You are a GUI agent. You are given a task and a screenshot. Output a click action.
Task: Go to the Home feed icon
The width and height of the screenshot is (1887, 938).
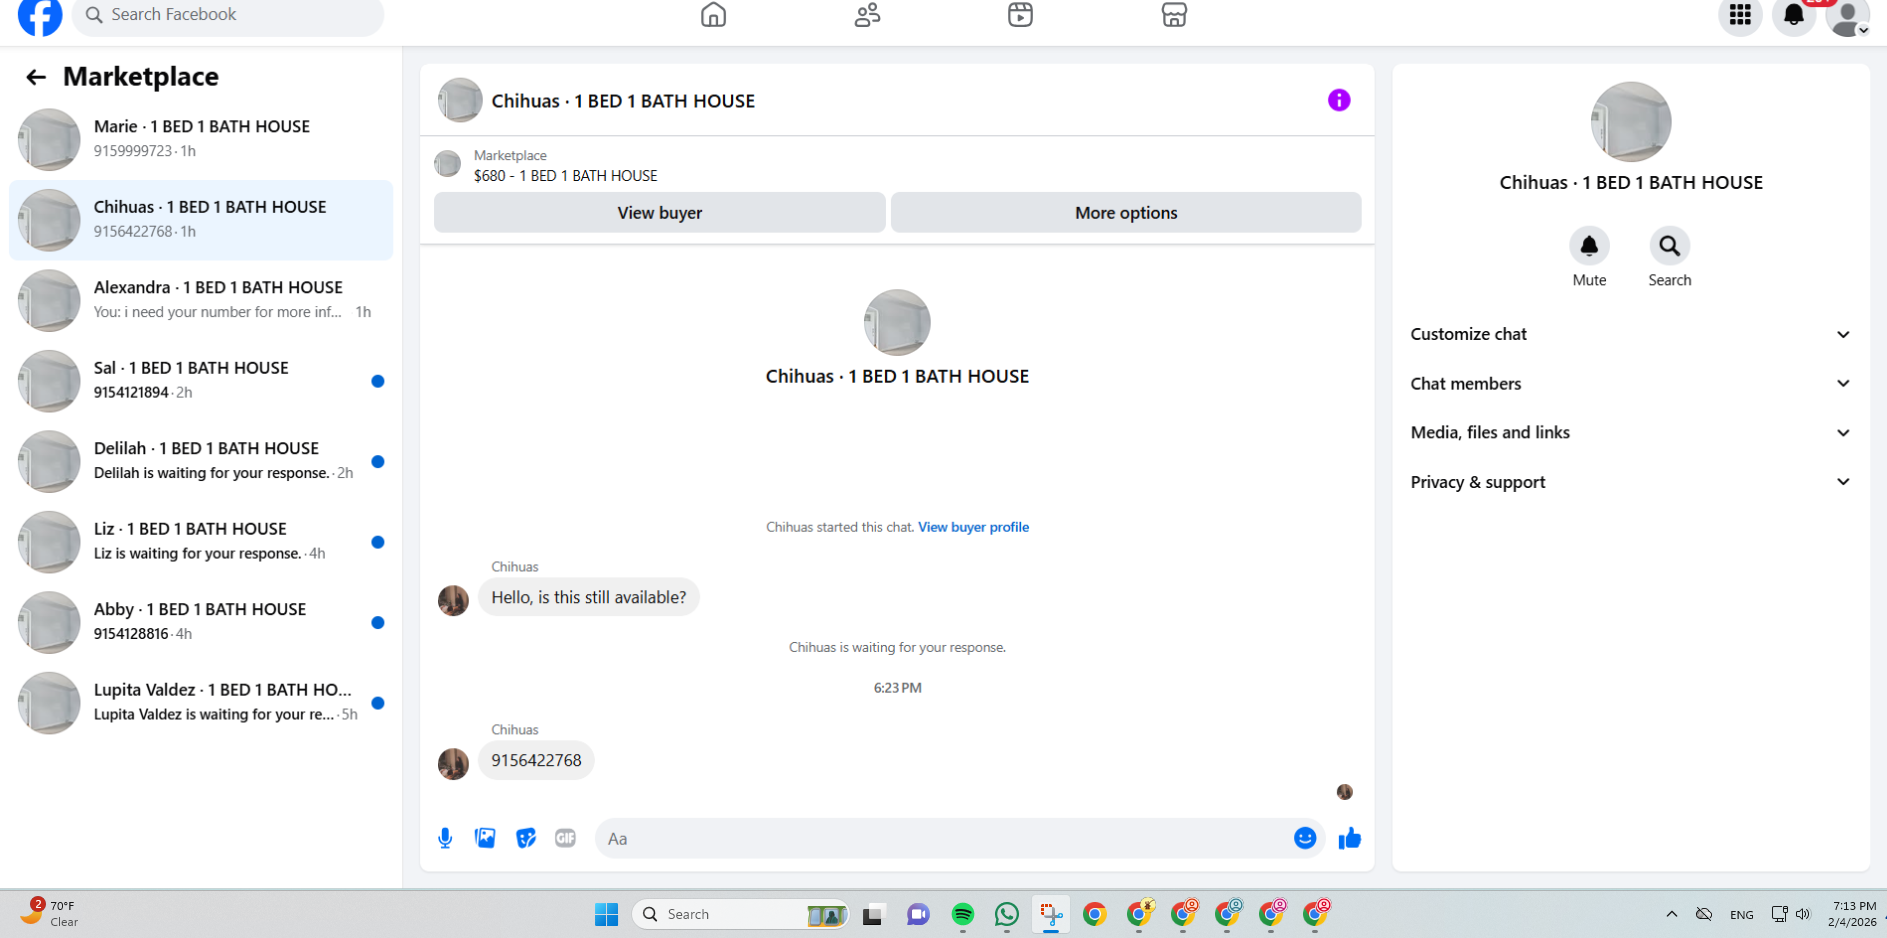(713, 15)
